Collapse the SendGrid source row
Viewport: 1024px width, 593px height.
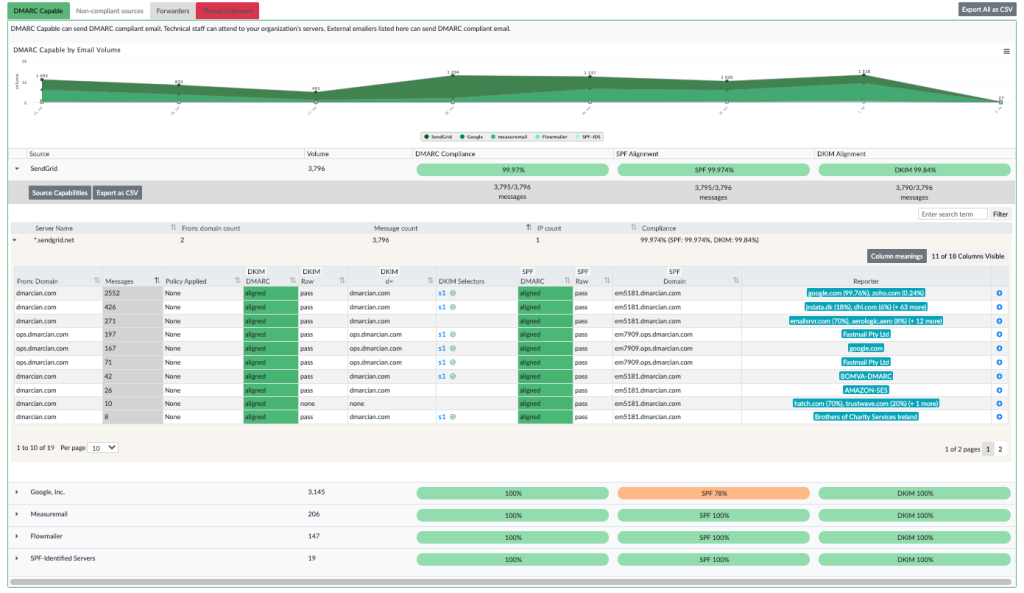[x=17, y=168]
